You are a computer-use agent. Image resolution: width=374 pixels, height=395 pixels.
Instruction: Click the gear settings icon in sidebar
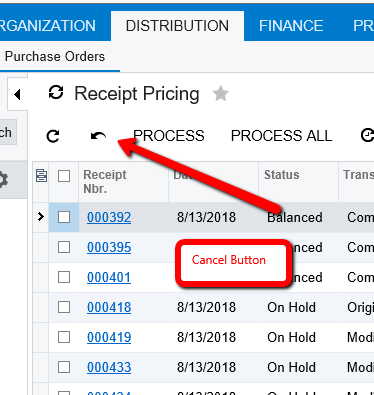tap(3, 180)
